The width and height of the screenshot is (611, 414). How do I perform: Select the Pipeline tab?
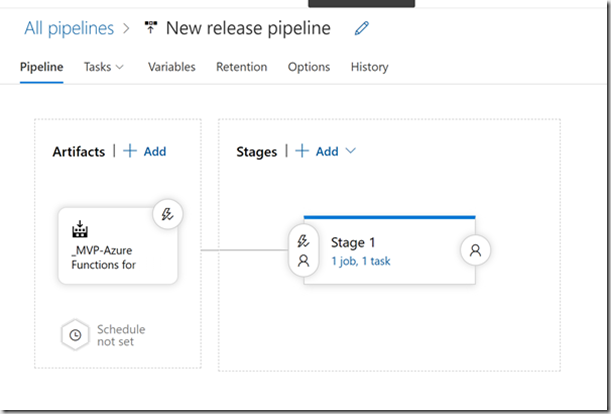pos(41,67)
